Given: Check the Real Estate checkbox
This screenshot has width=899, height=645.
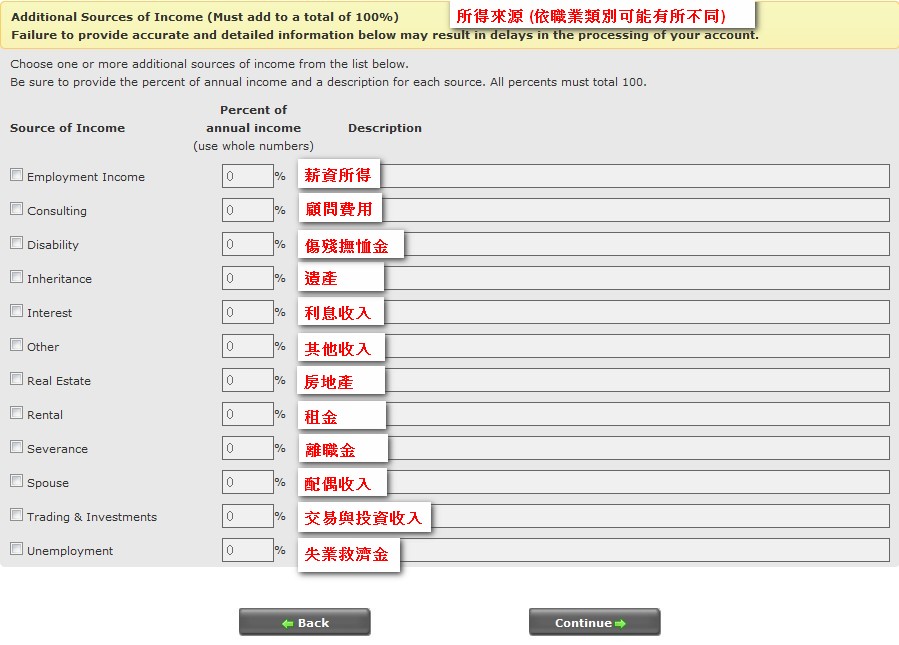Looking at the screenshot, I should pyautogui.click(x=17, y=379).
